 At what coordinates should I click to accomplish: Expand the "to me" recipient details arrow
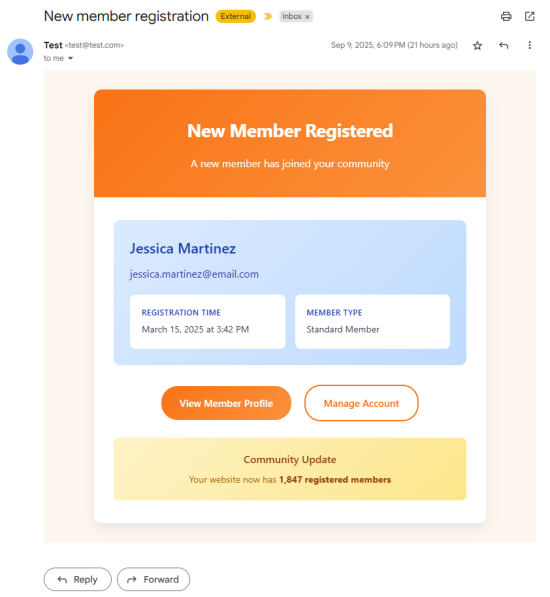[x=70, y=58]
